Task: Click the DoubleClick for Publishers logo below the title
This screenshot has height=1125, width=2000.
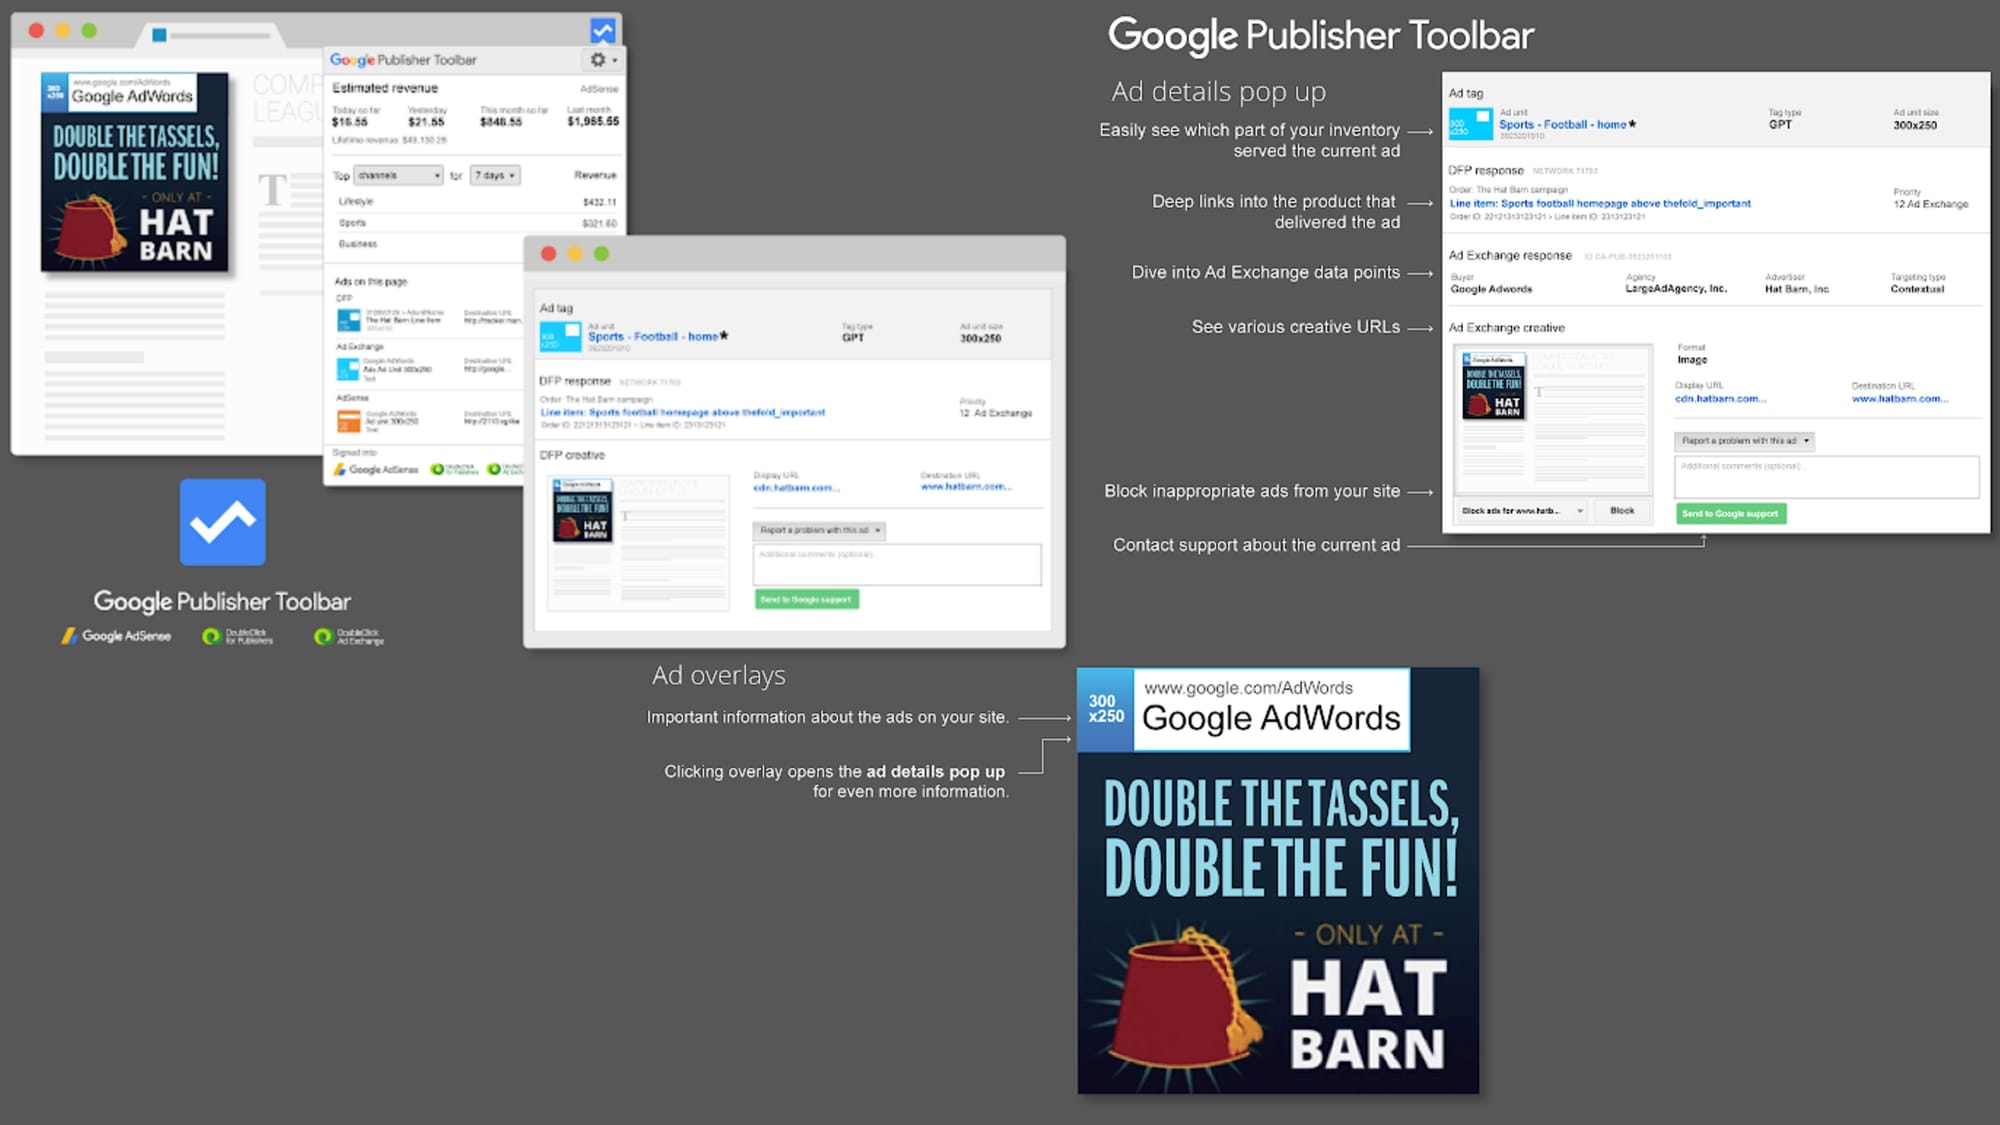Action: [x=237, y=636]
